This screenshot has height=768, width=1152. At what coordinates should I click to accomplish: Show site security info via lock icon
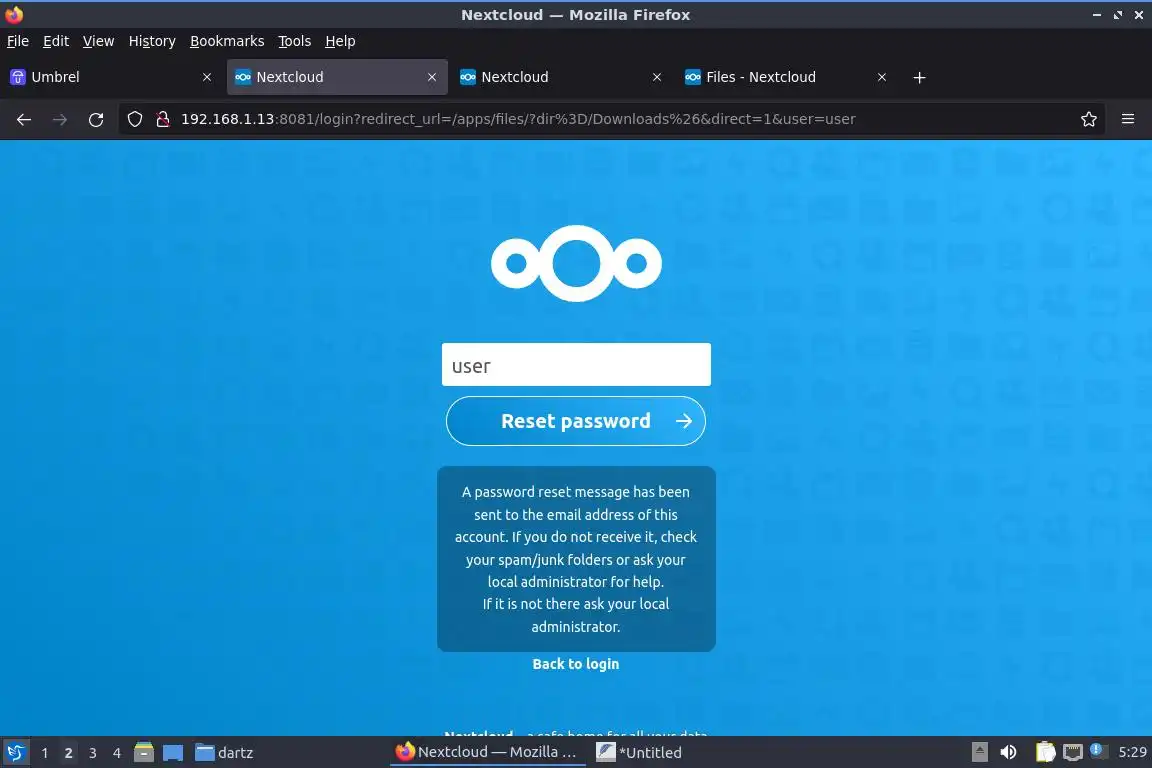tap(162, 119)
